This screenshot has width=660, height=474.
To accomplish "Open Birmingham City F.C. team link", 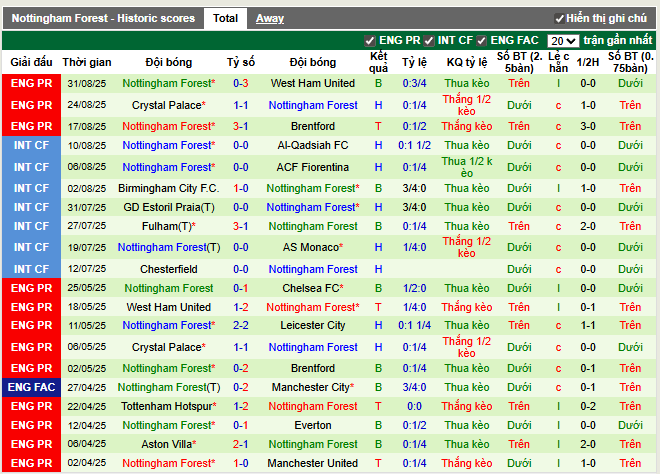I will [168, 188].
